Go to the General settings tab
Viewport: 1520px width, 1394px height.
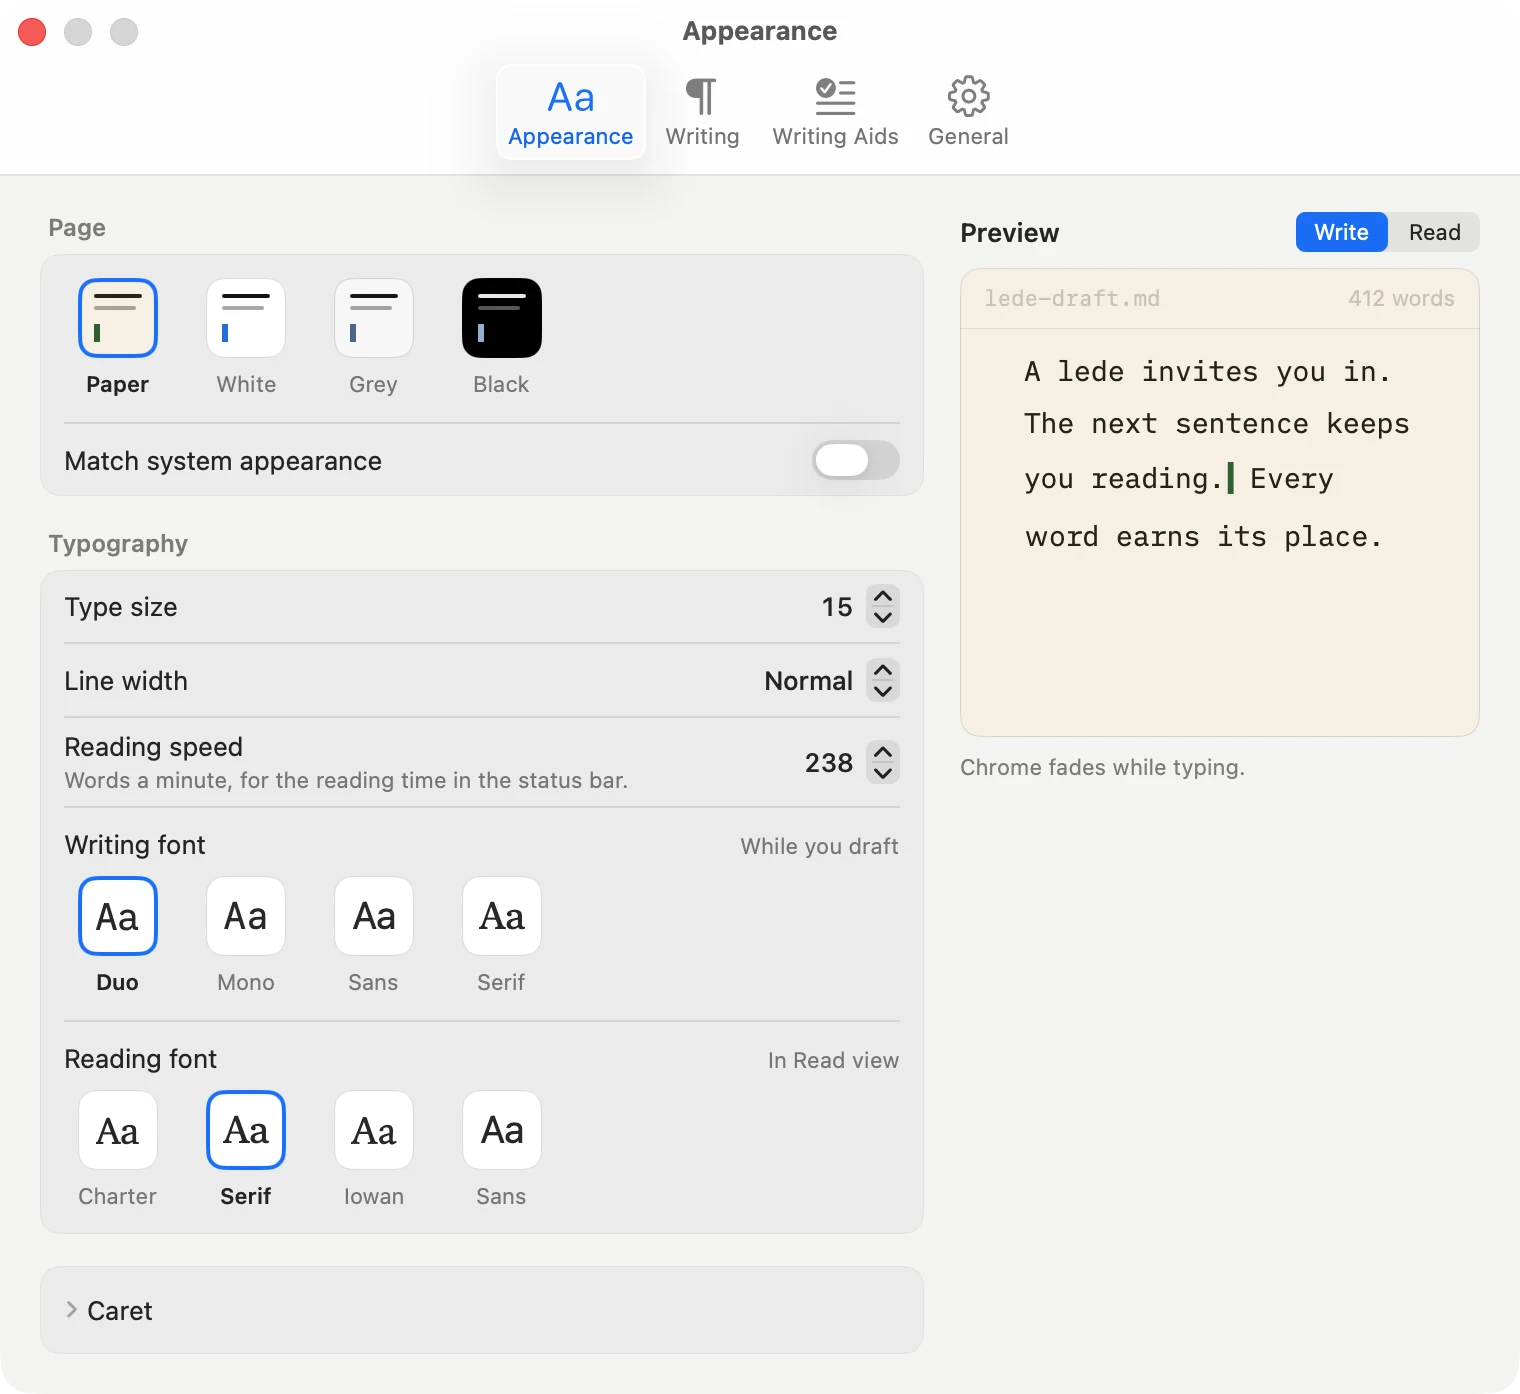pyautogui.click(x=968, y=112)
